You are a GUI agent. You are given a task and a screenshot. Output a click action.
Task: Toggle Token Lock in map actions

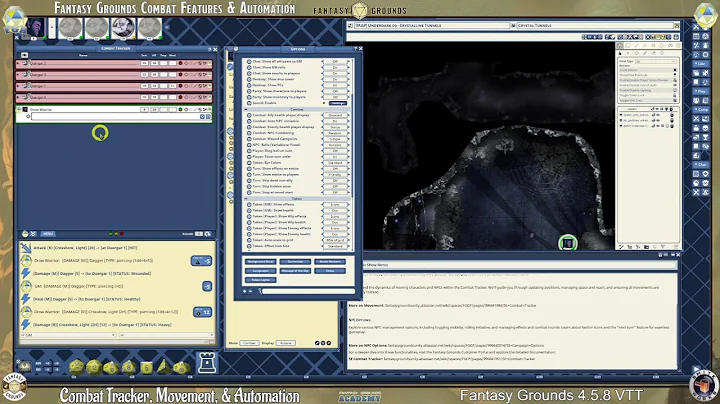pos(647,95)
